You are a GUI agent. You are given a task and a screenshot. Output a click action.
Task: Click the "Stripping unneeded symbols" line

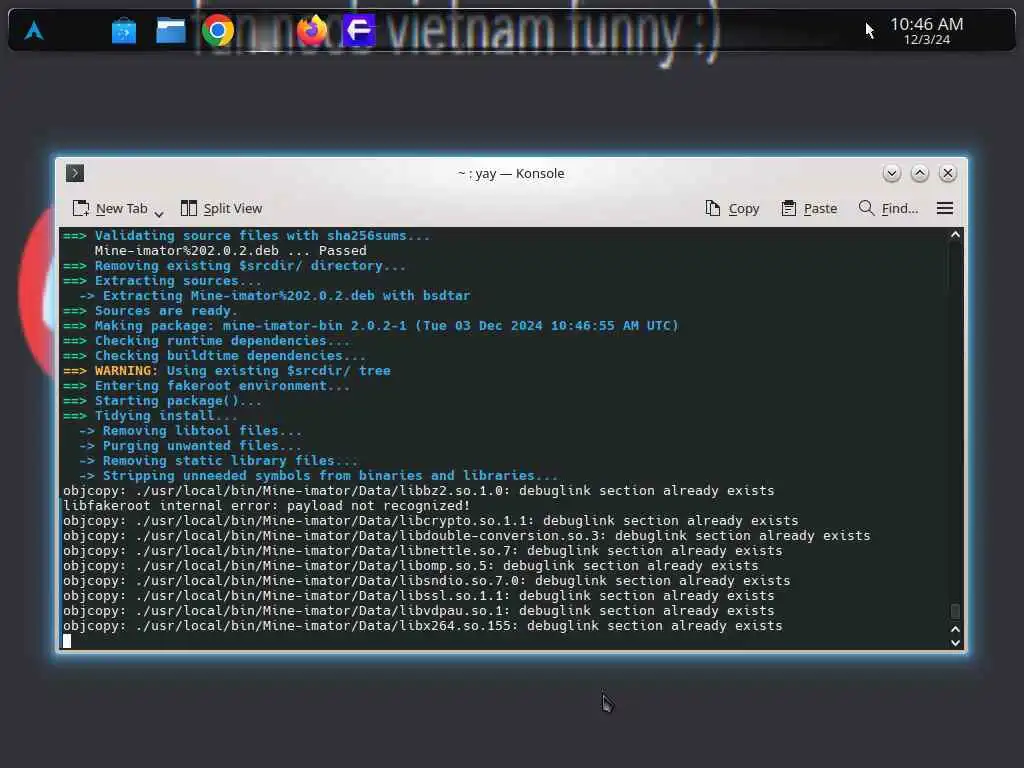tap(319, 476)
